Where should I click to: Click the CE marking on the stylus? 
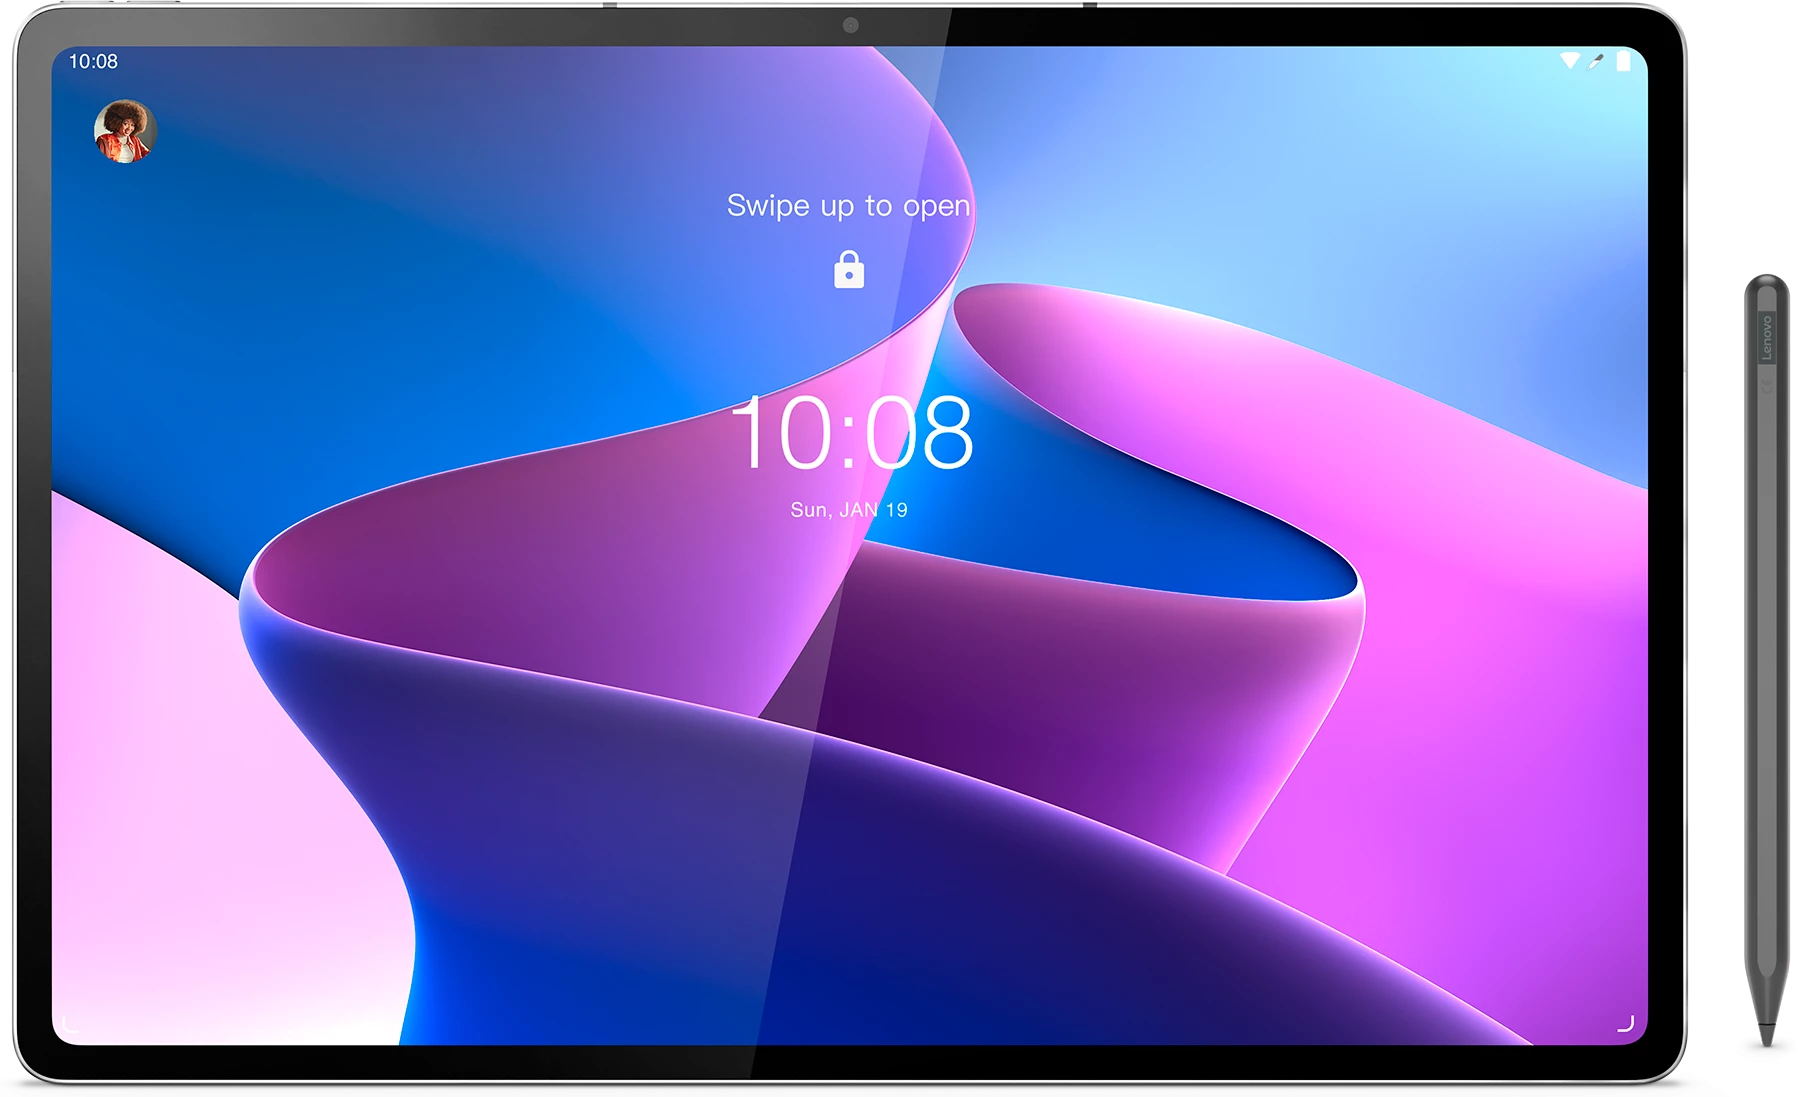pyautogui.click(x=1766, y=385)
